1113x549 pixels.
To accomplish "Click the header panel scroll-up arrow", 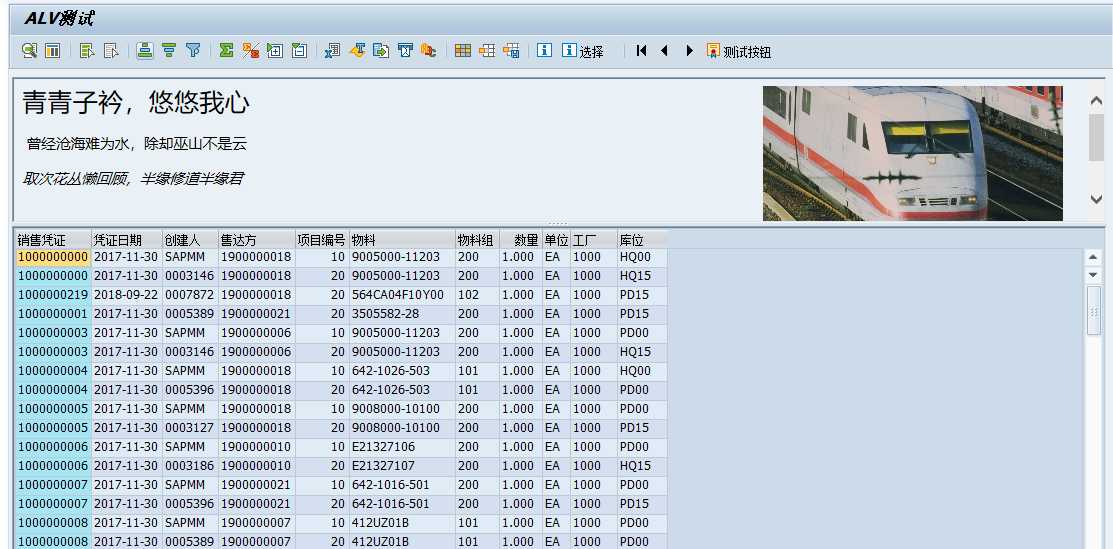I will pyautogui.click(x=1096, y=102).
